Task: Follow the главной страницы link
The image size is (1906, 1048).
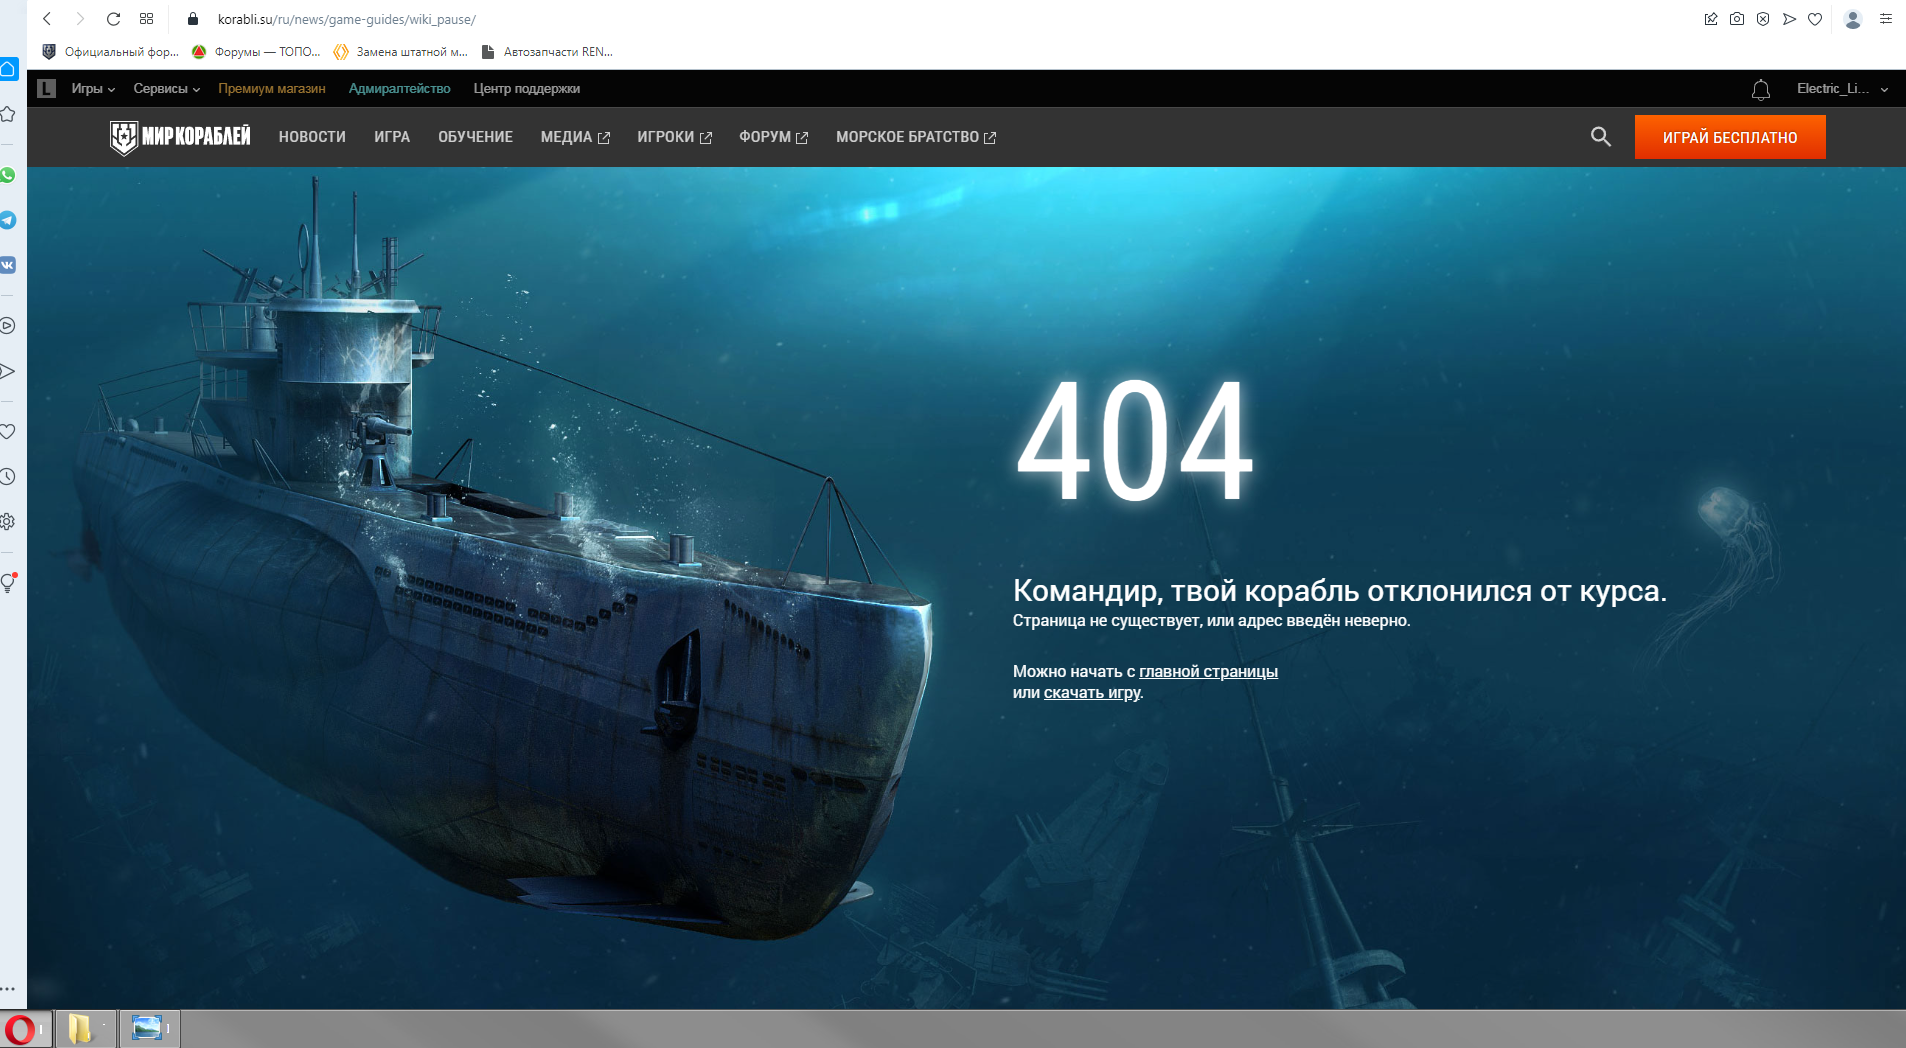Action: 1208,672
